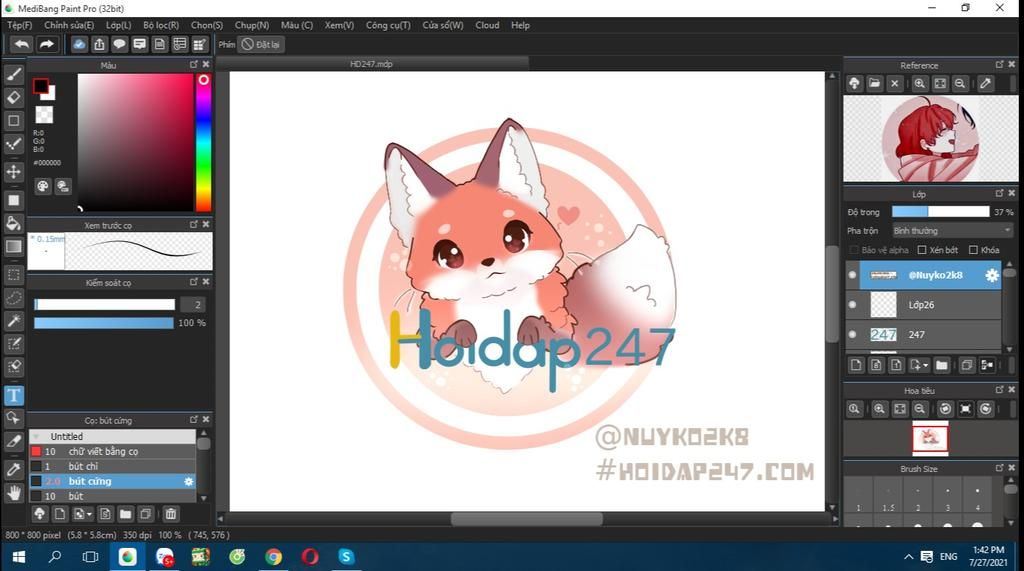This screenshot has width=1024, height=571.
Task: Delete the brush with trash icon
Action: 170,514
